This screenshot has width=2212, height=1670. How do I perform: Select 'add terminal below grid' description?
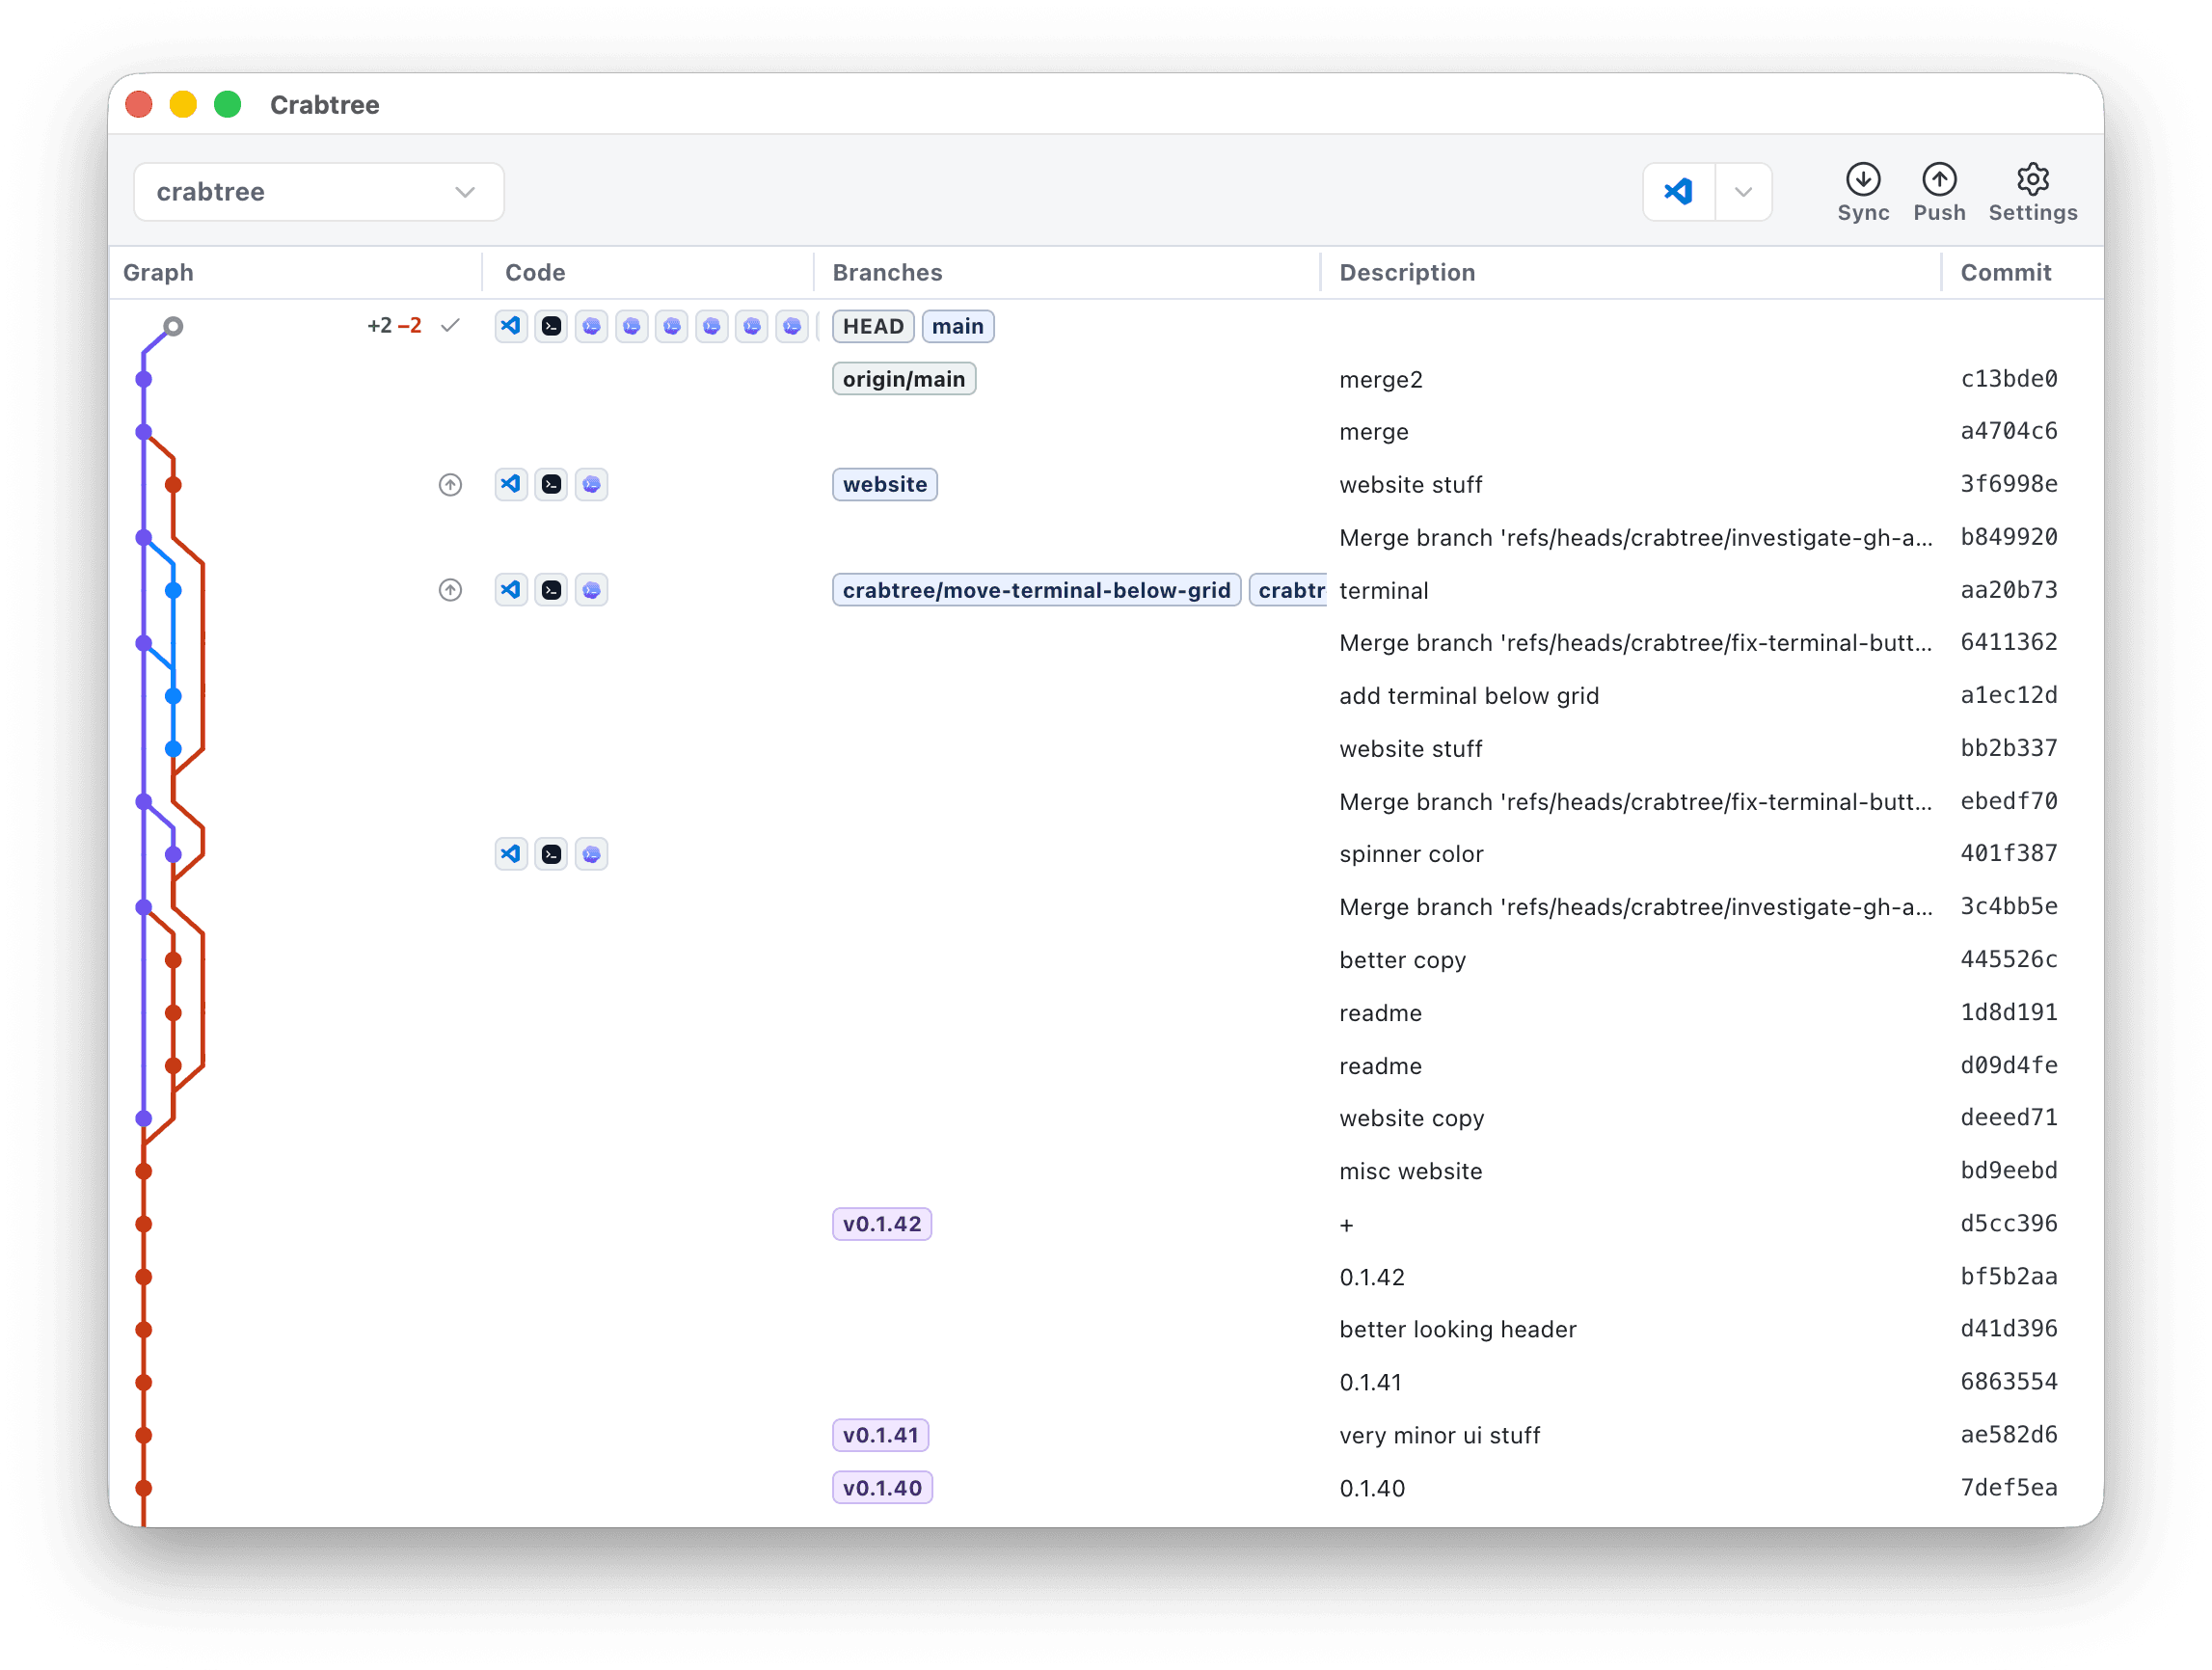(1468, 696)
